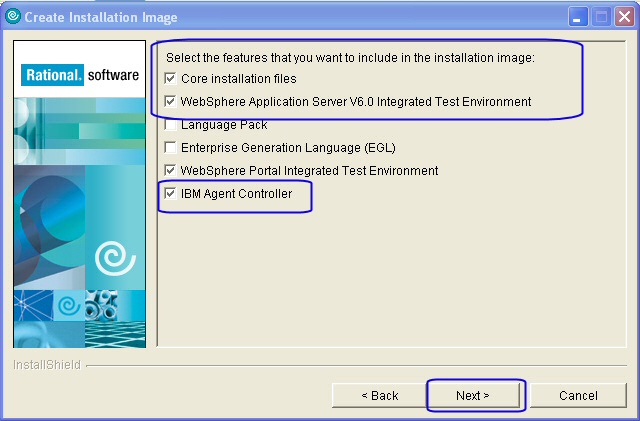Uncheck Core installation files checkbox
Image resolution: width=640 pixels, height=421 pixels.
pyautogui.click(x=170, y=78)
